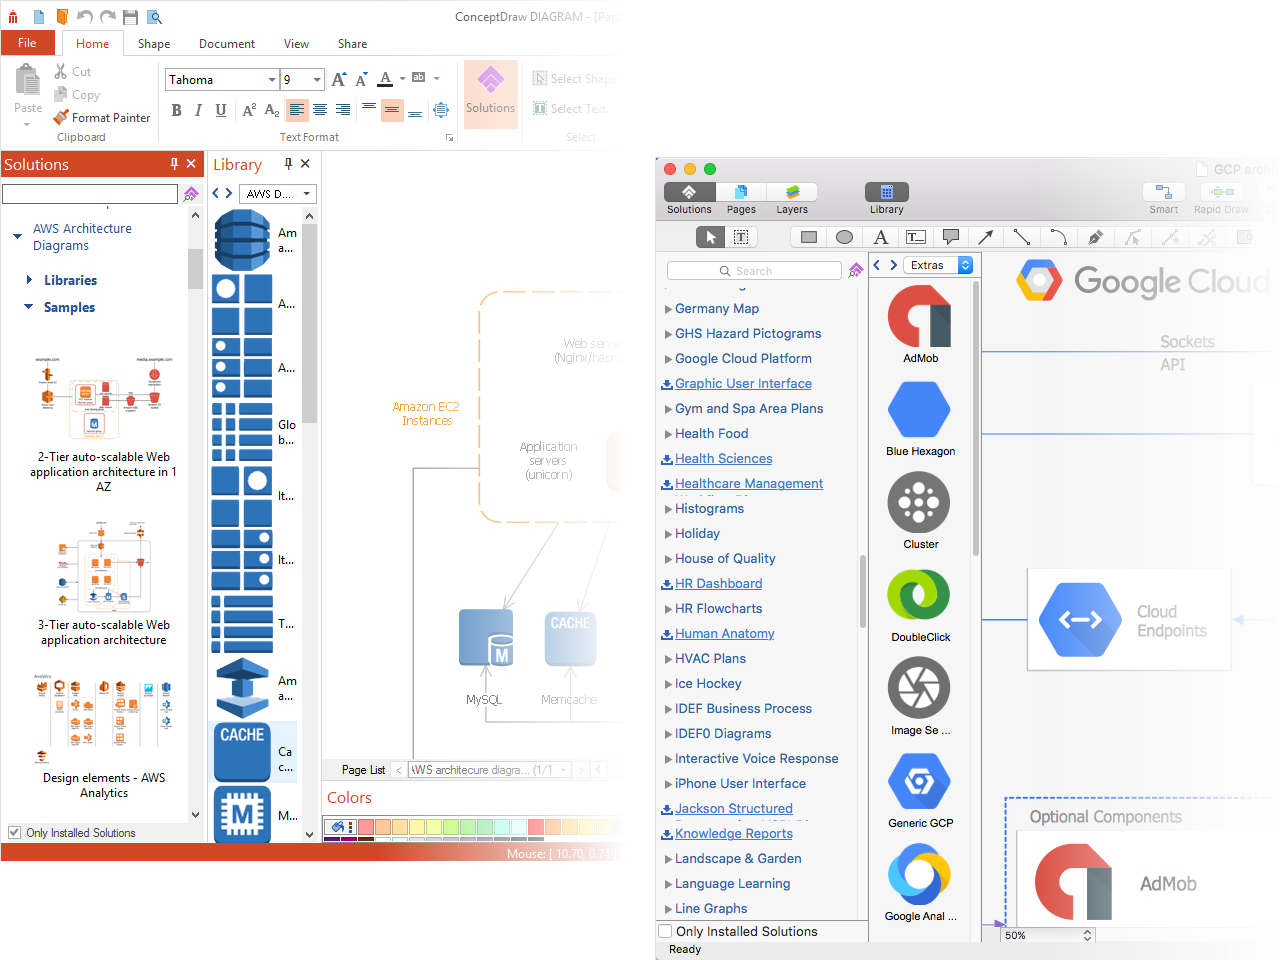Open the Graphic User Interface link

pos(743,384)
